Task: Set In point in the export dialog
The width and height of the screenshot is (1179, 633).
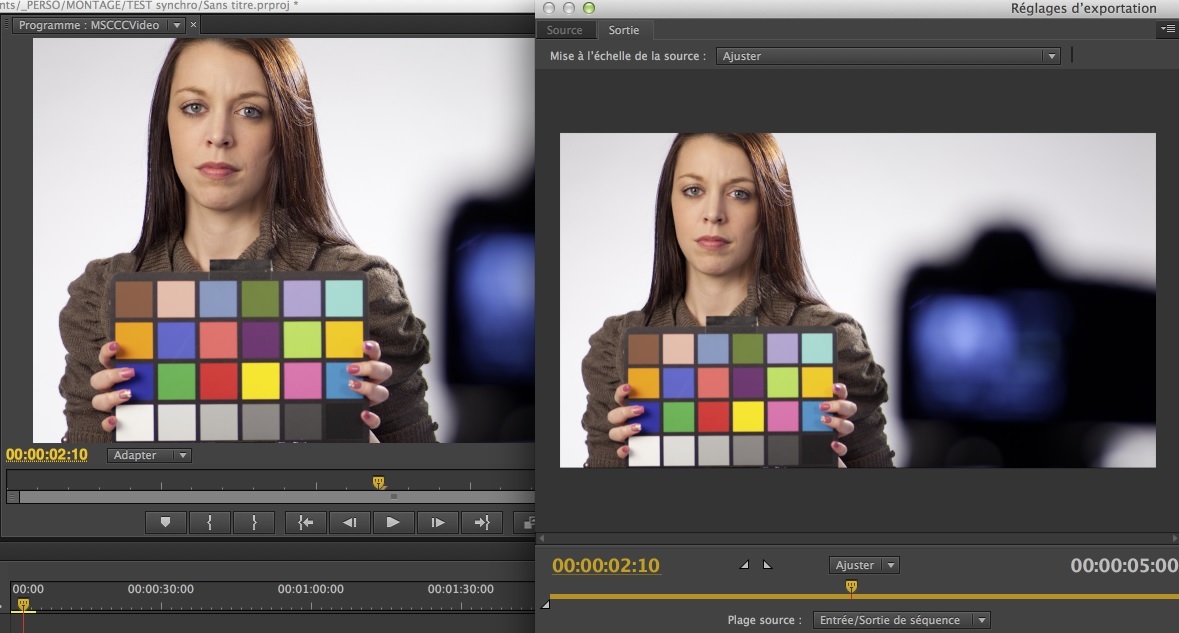Action: pyautogui.click(x=744, y=565)
